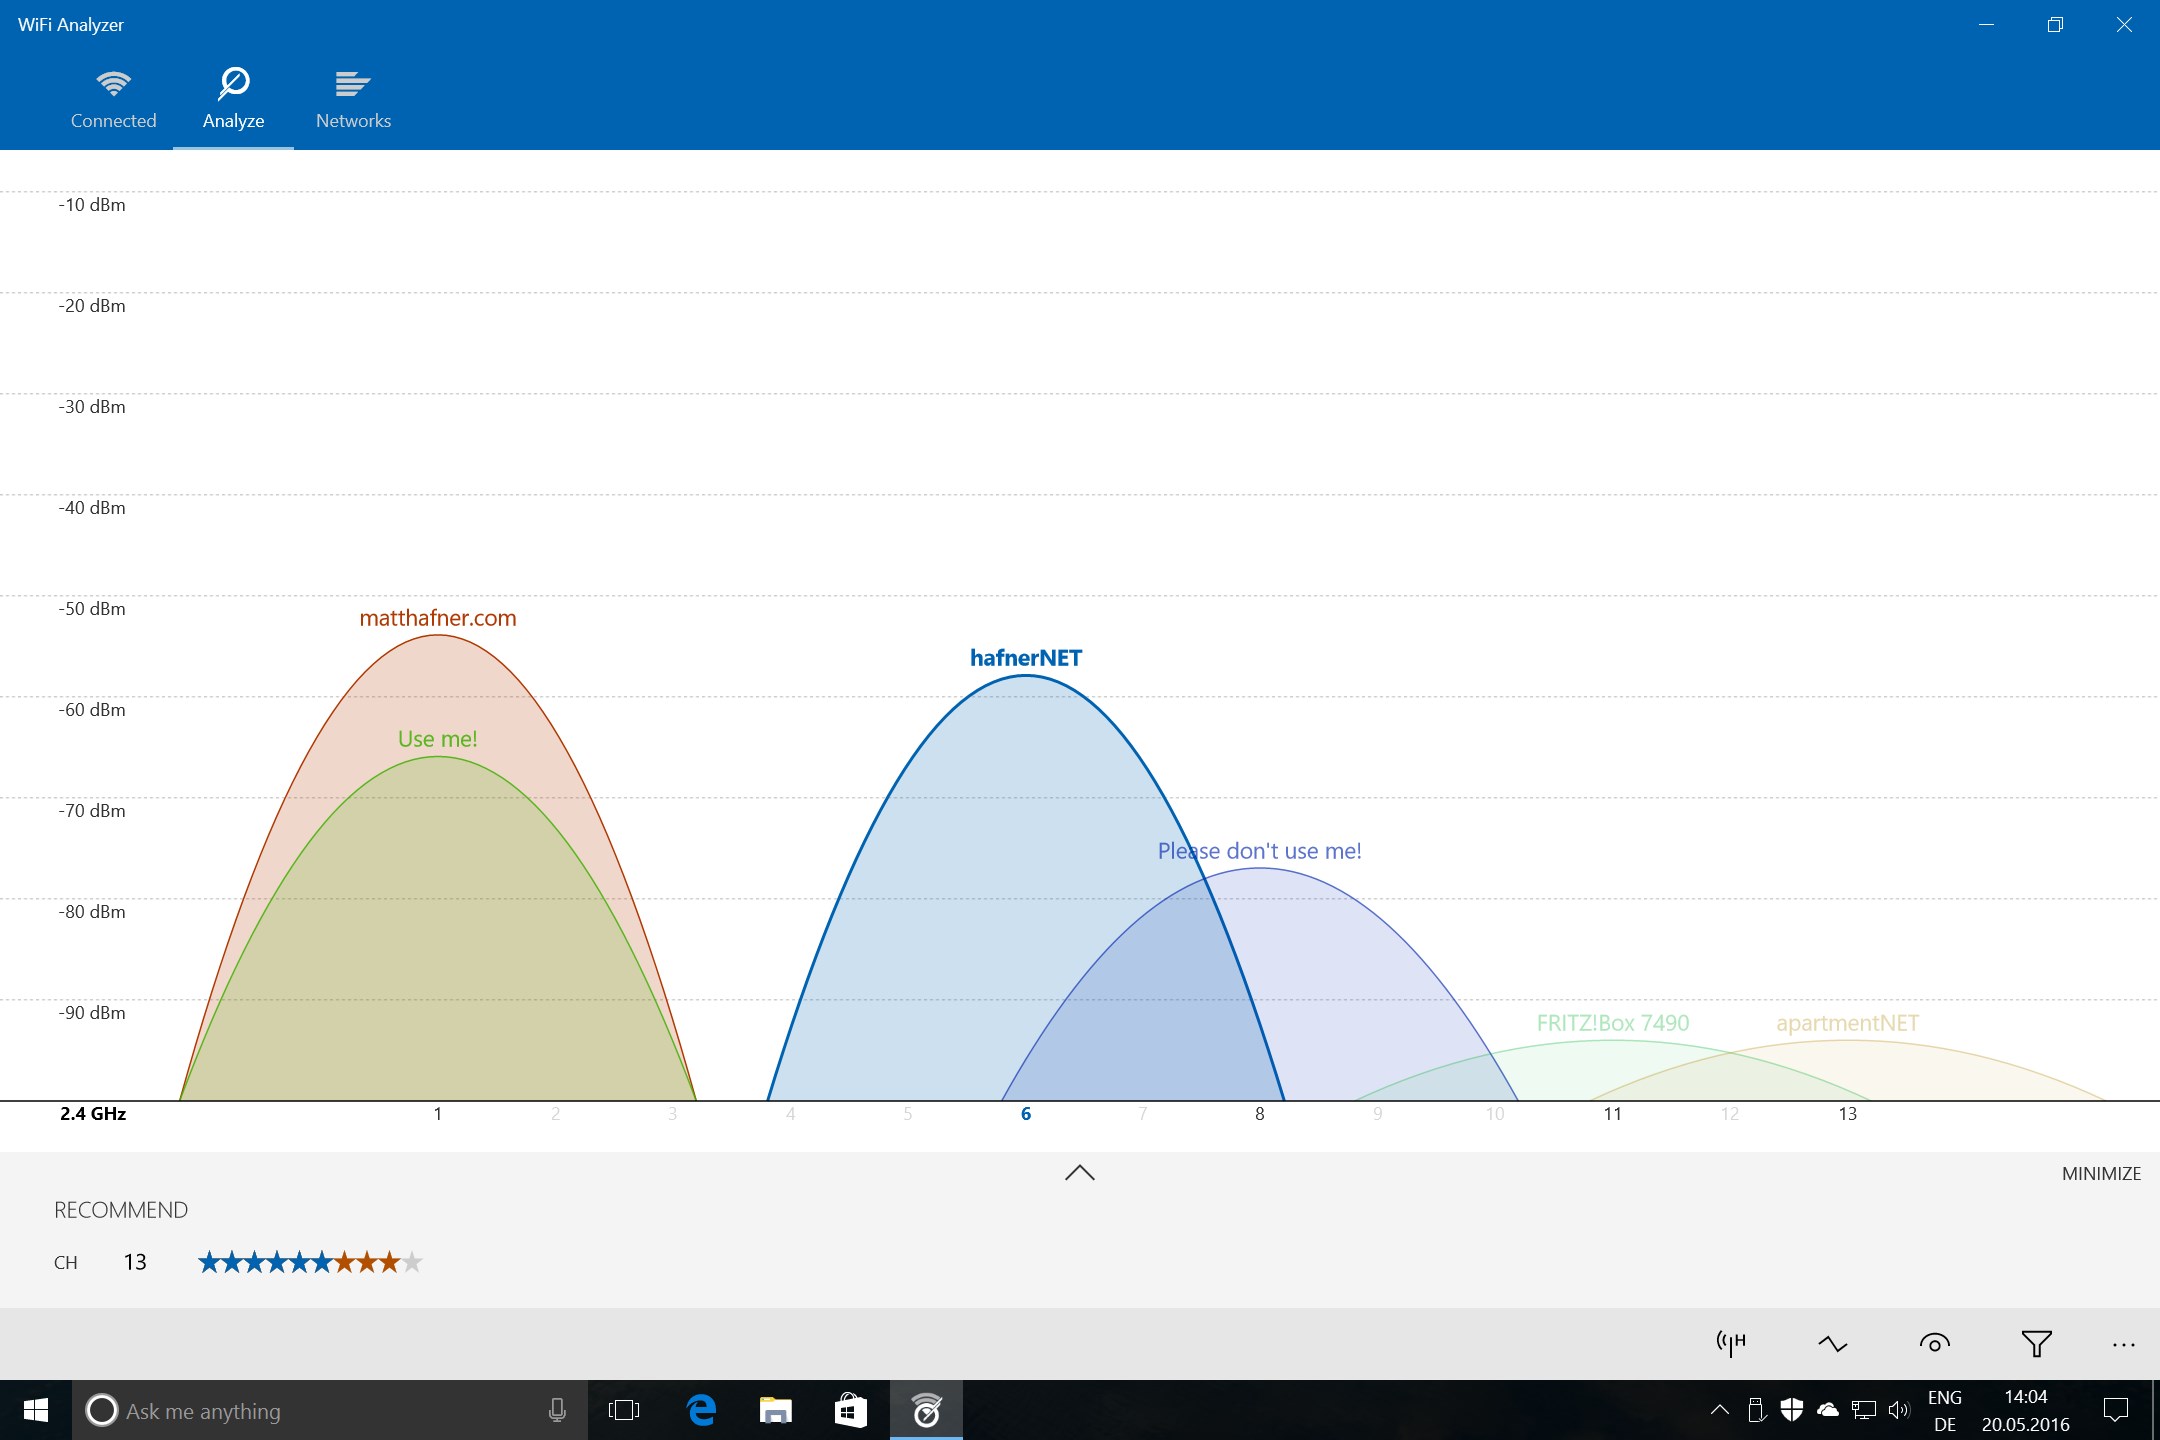Viewport: 2160px width, 1440px height.
Task: Click the access point radar icon
Action: (1935, 1343)
